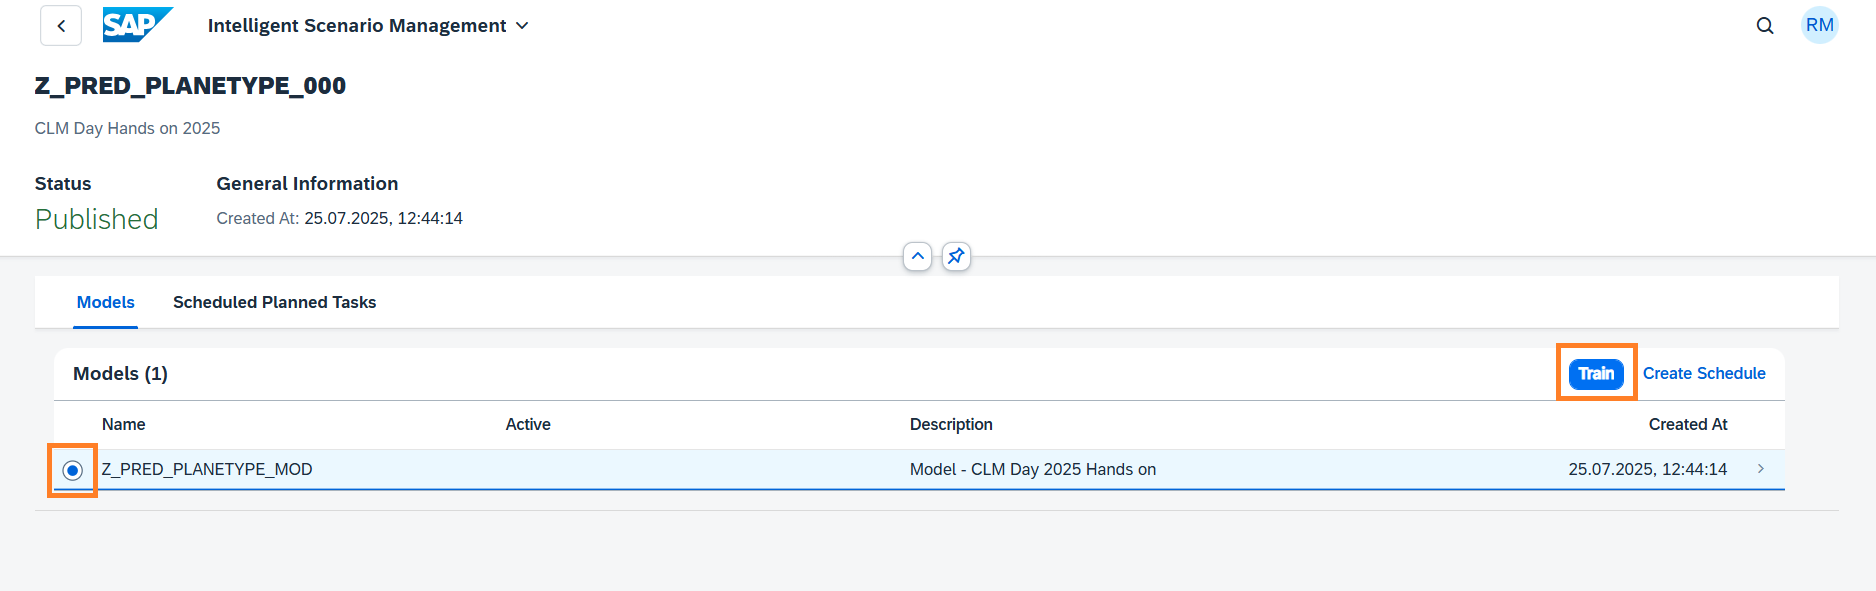Select the Z_PRED_PLANETYPE_MOD radio button
The image size is (1876, 591).
[x=72, y=470]
